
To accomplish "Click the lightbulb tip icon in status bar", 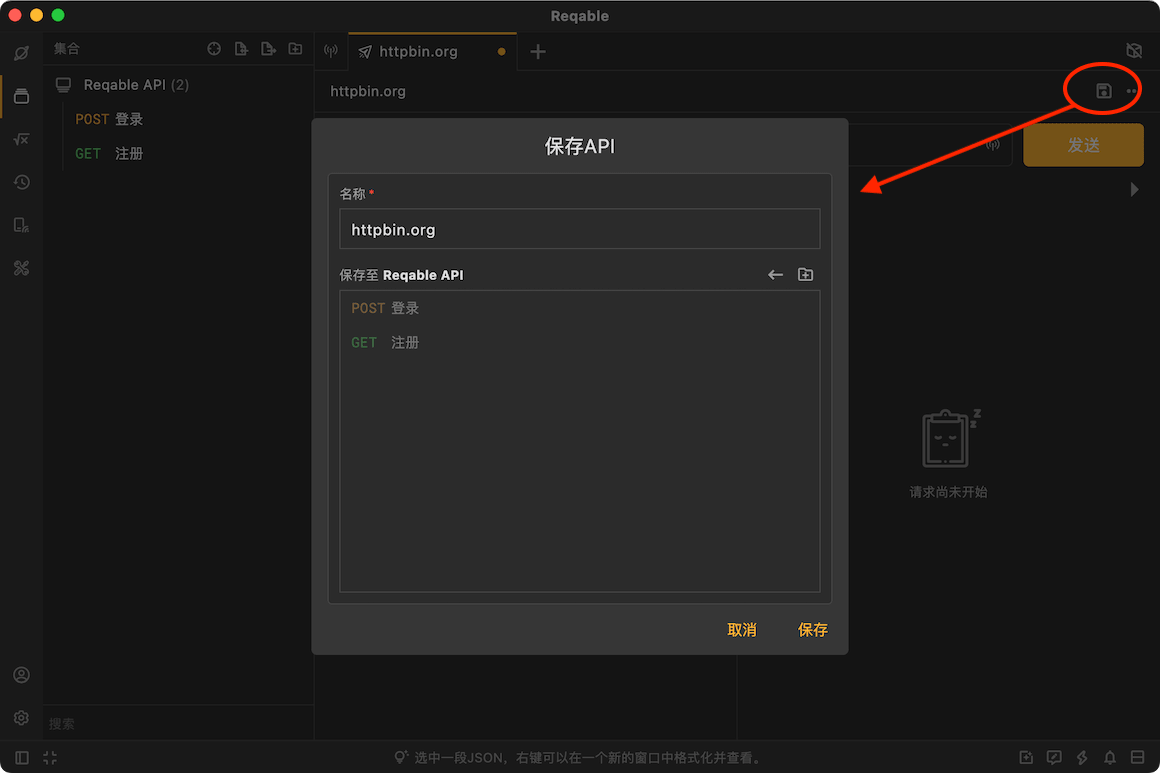I will 400,757.
